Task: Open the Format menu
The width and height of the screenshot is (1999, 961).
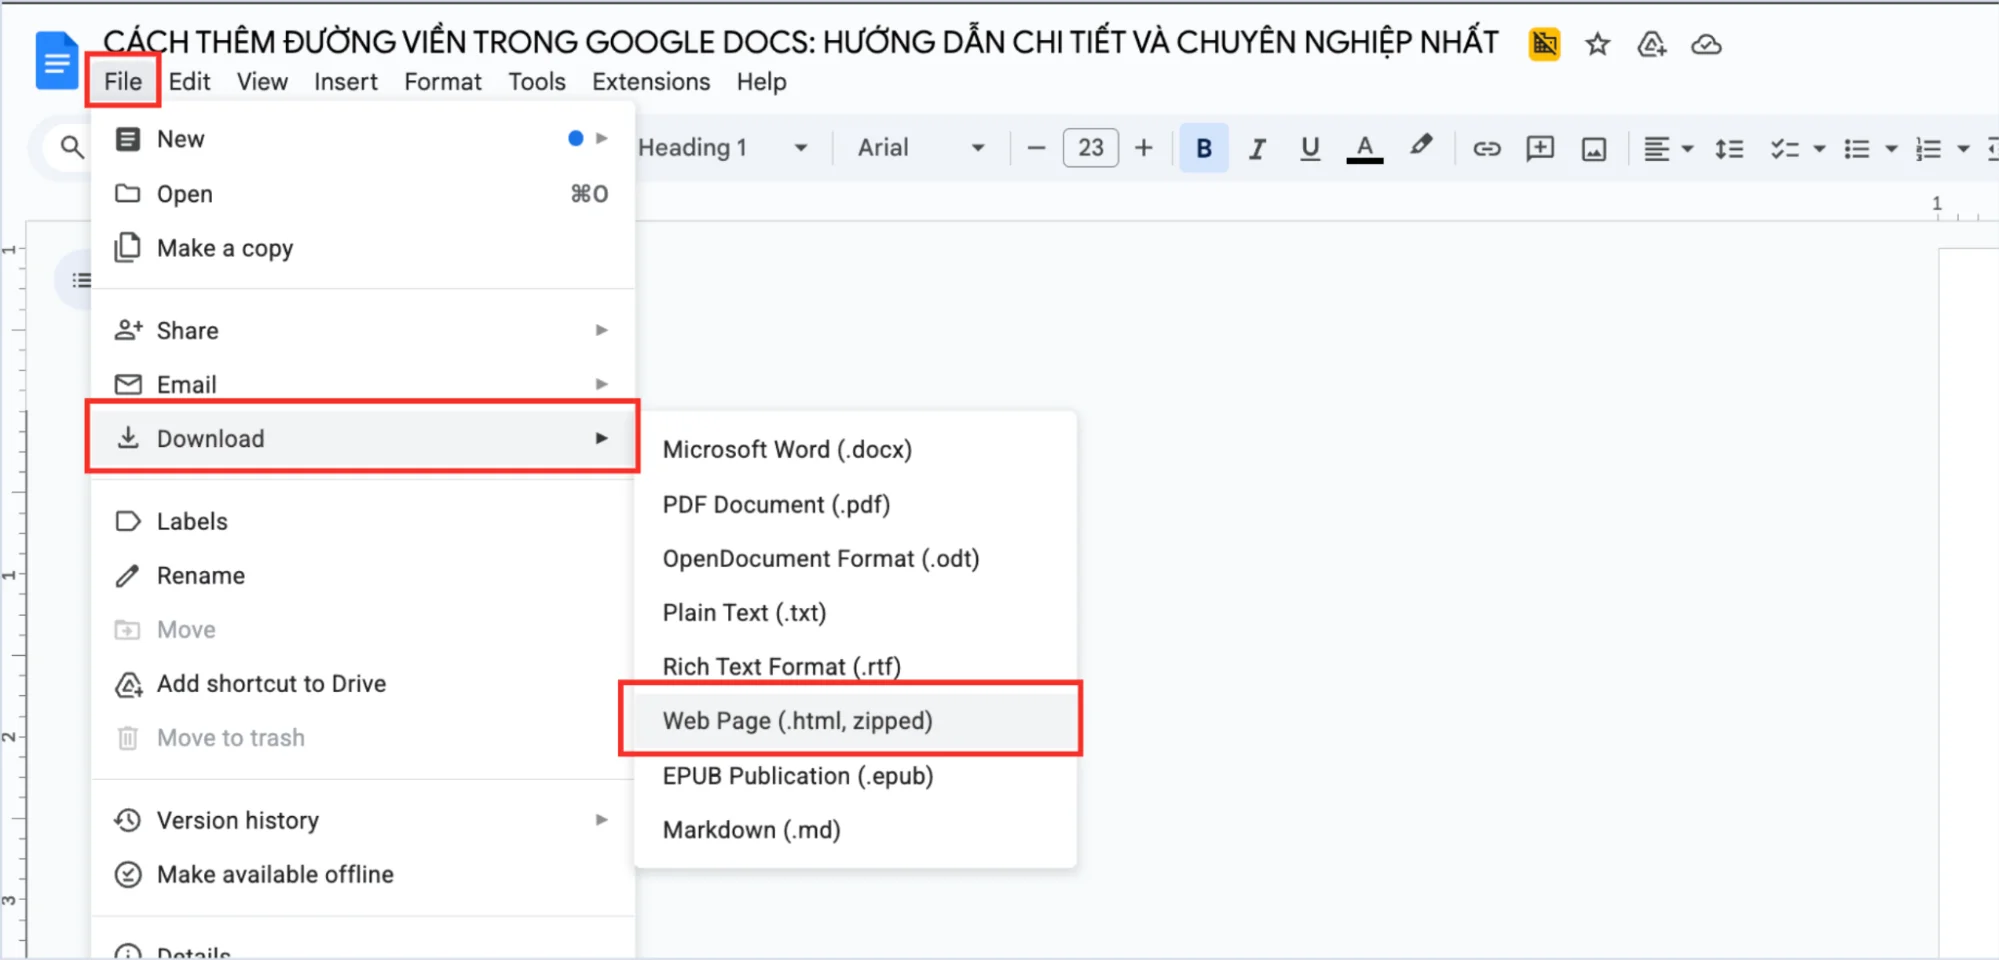Action: (442, 81)
